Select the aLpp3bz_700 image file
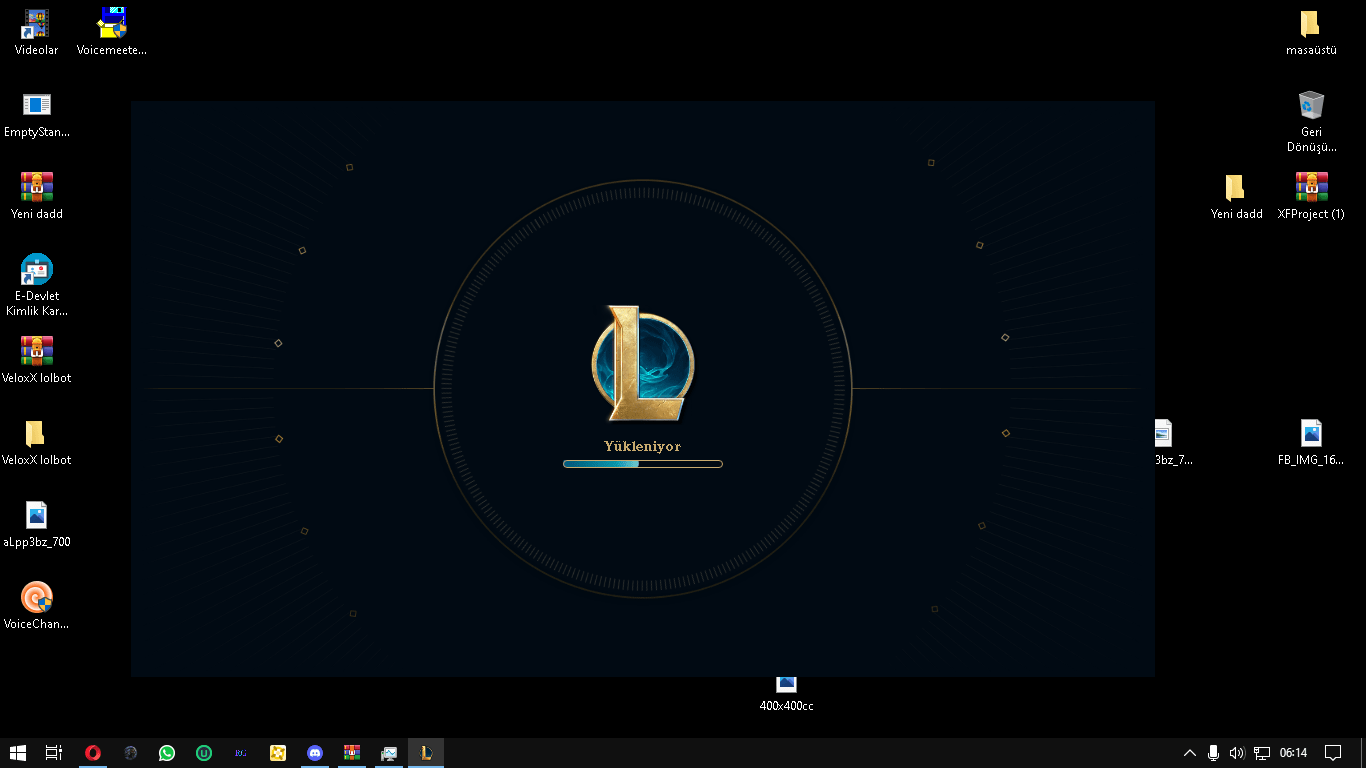Viewport: 1366px width, 768px height. click(x=36, y=523)
